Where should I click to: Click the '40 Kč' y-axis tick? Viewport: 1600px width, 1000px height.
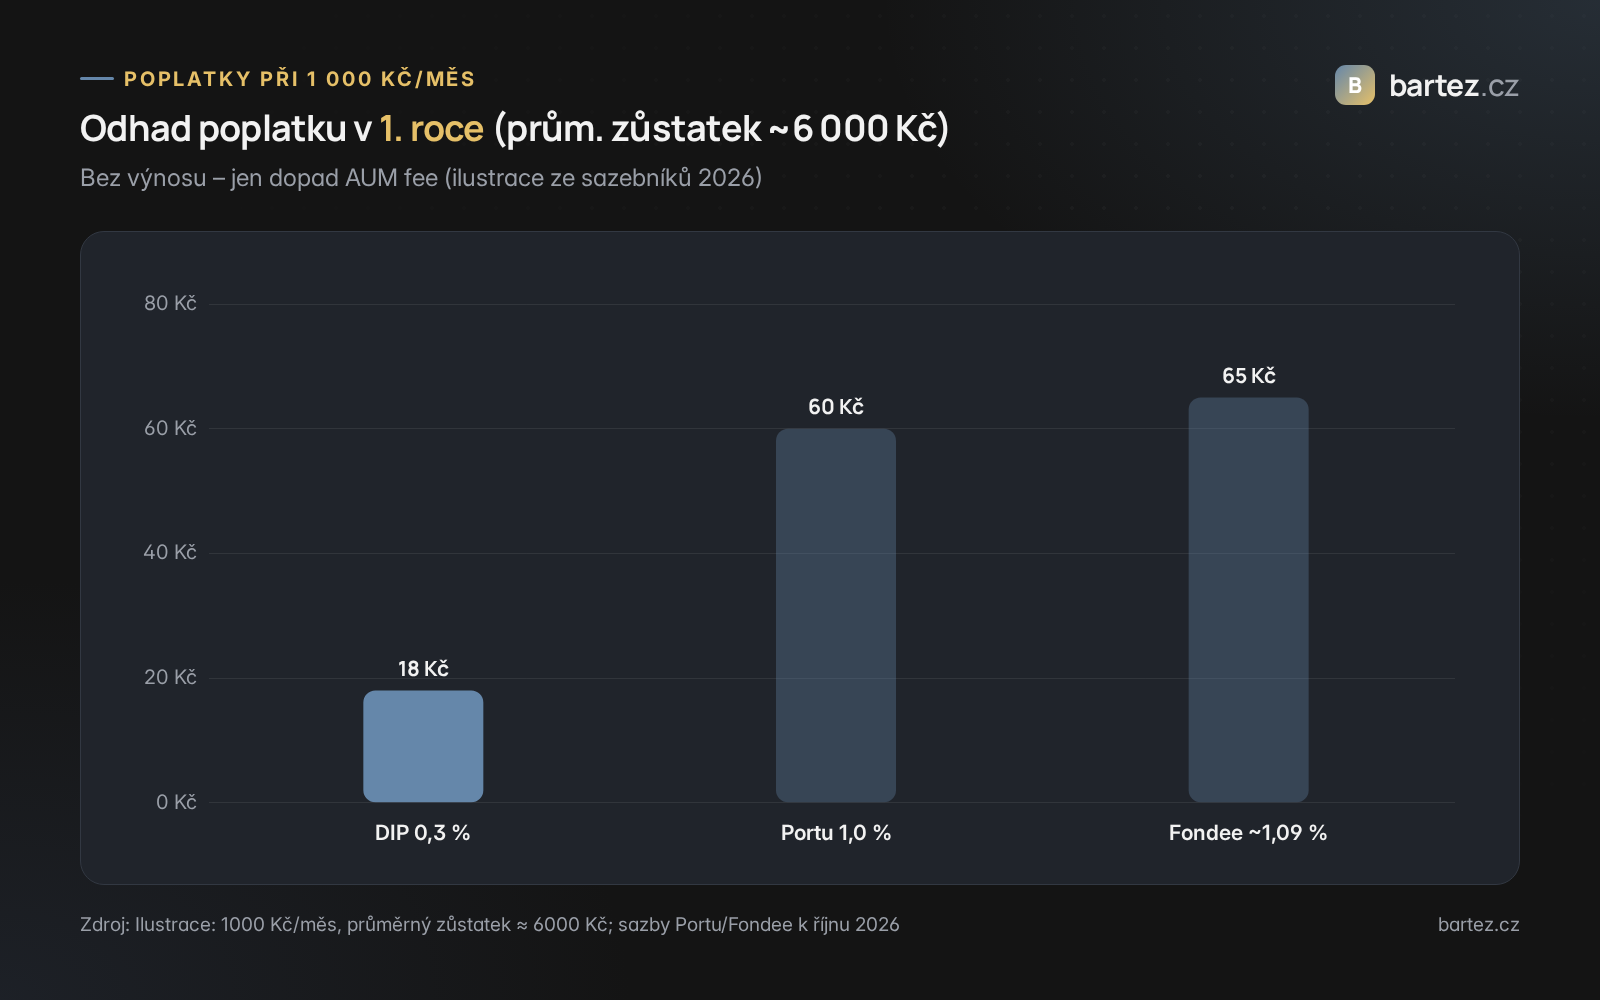pyautogui.click(x=170, y=552)
